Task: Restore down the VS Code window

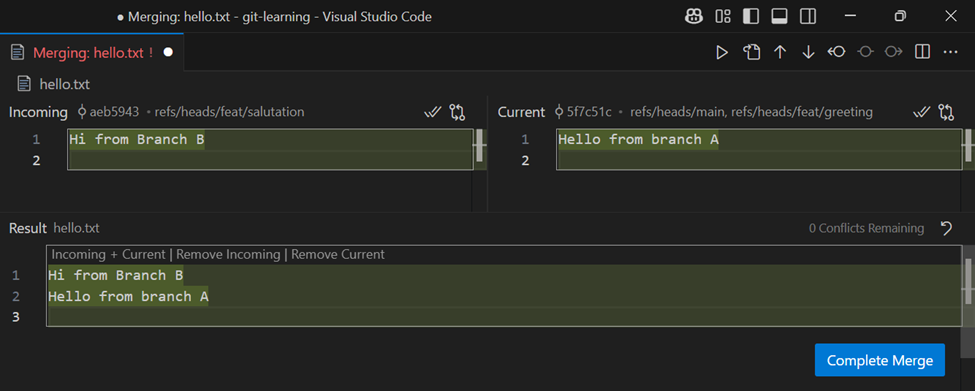Action: pos(900,17)
